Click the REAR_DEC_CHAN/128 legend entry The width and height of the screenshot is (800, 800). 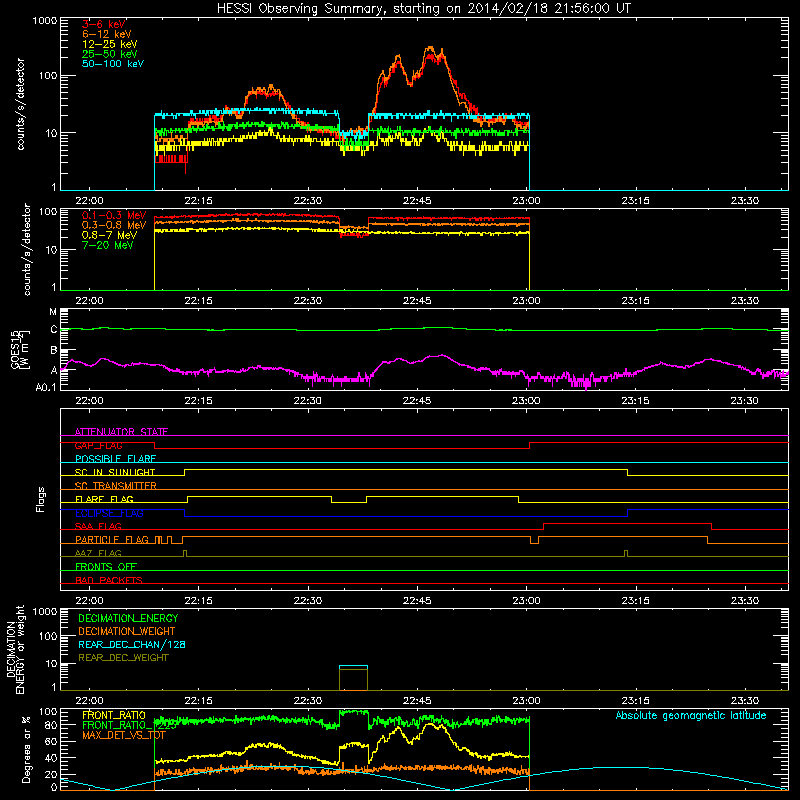click(x=132, y=644)
